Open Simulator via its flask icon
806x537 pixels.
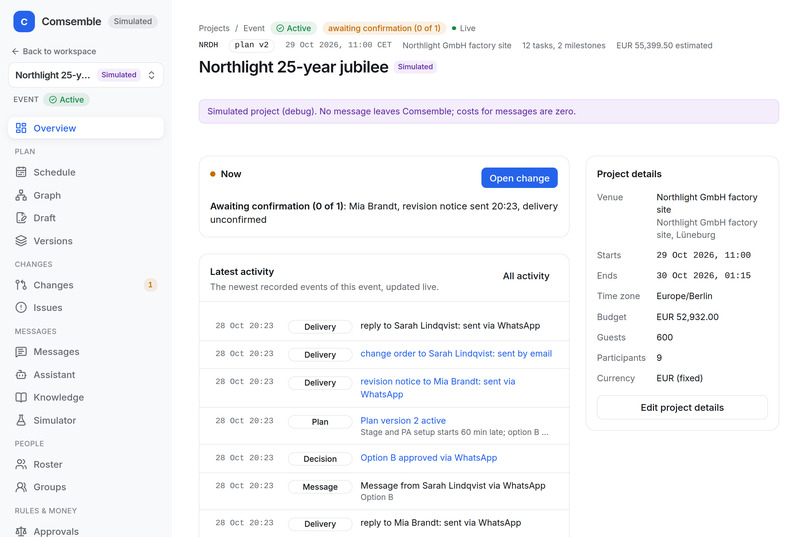[21, 420]
